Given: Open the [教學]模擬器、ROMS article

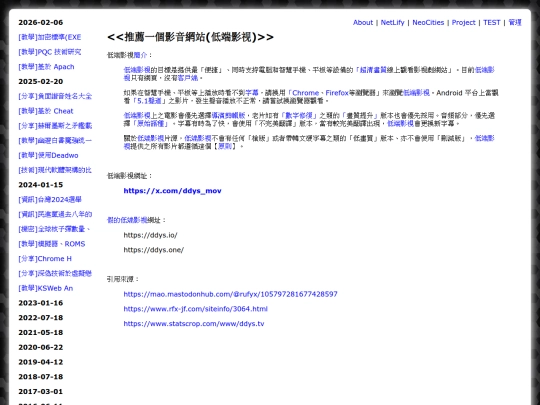Looking at the screenshot, I should point(52,244).
